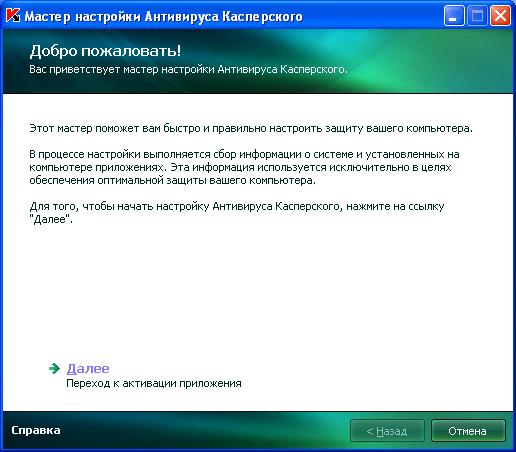Click the Kaspersky K logo in title bar
Image resolution: width=516 pixels, height=452 pixels.
[13, 16]
